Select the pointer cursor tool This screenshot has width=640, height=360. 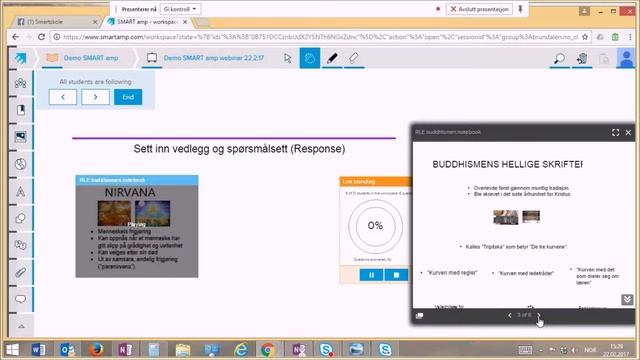tap(288, 58)
